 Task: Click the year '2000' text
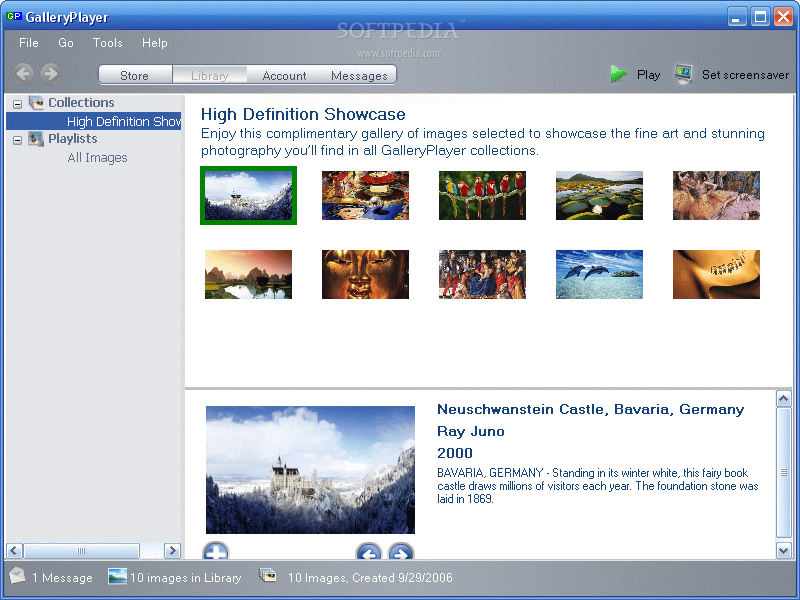pyautogui.click(x=455, y=453)
